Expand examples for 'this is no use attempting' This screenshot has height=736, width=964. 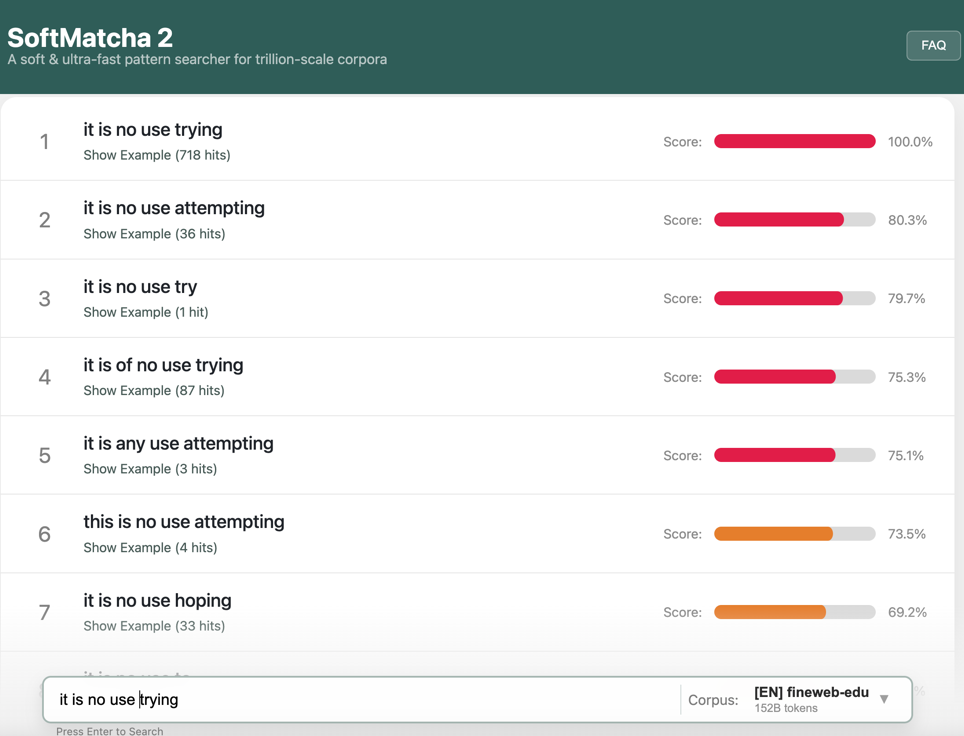(x=150, y=547)
